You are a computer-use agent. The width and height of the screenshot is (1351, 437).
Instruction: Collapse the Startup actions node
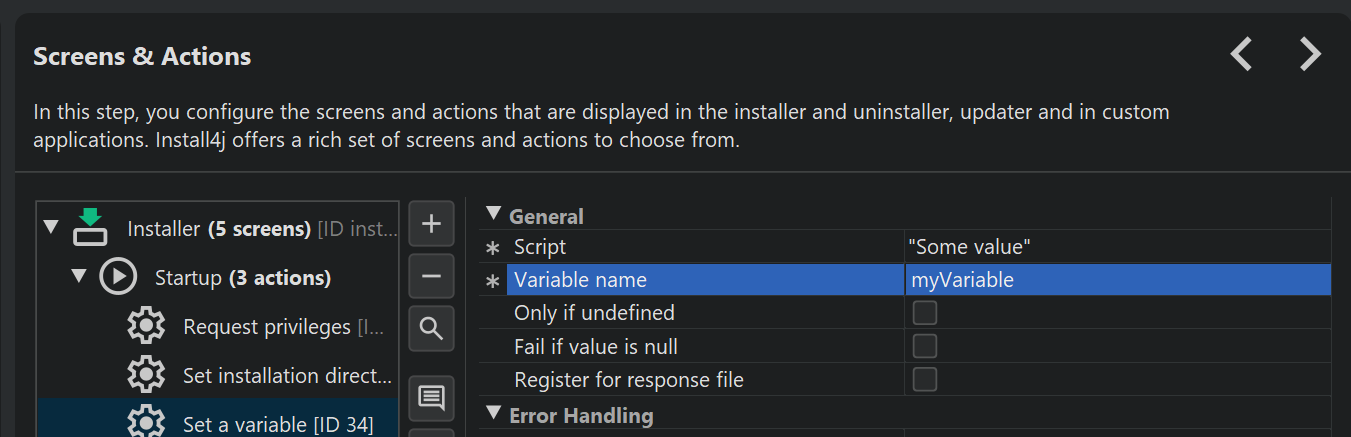[79, 277]
